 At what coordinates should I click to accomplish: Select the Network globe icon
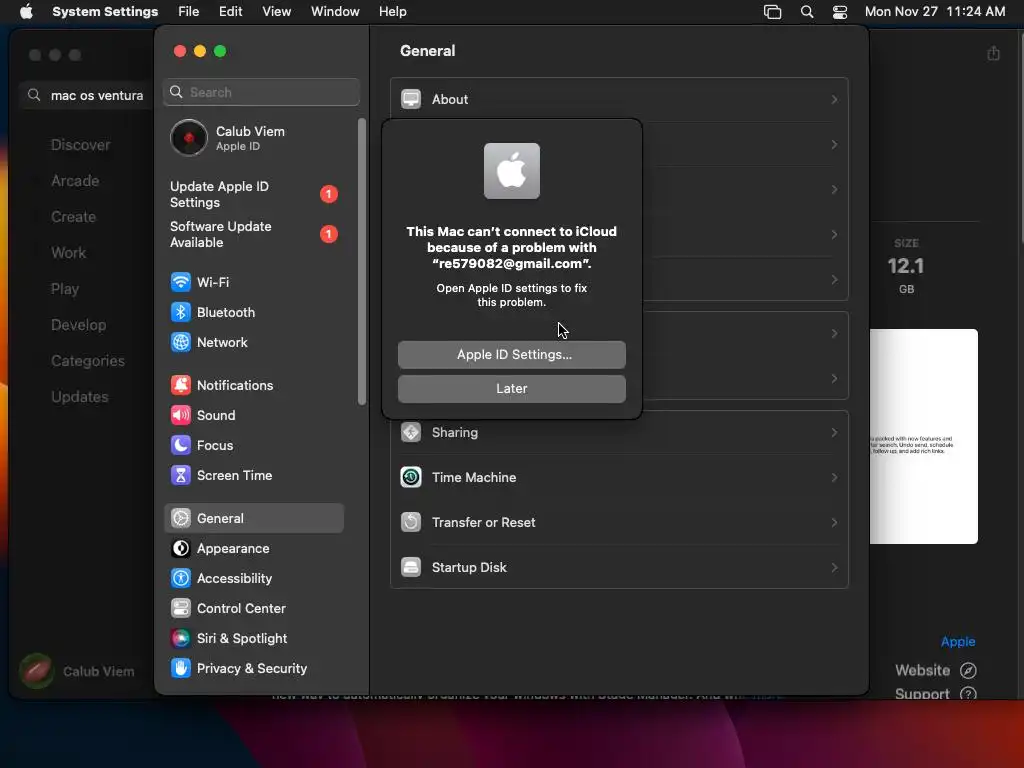tap(181, 342)
